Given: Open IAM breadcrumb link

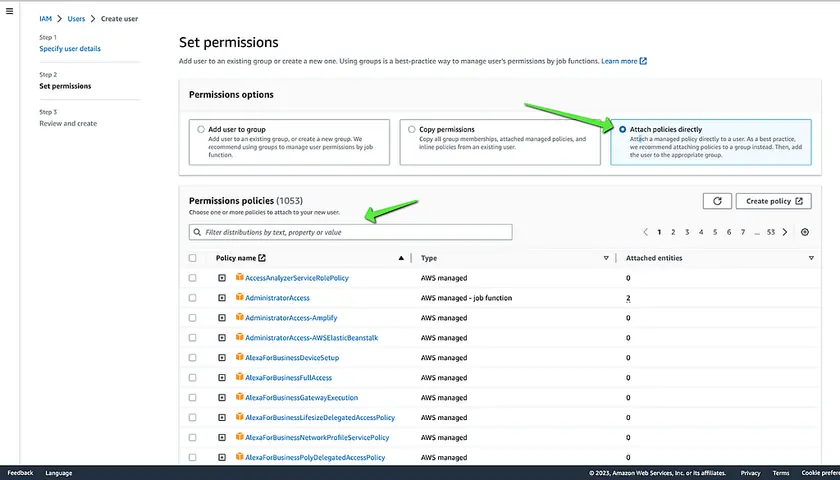Looking at the screenshot, I should coord(46,19).
